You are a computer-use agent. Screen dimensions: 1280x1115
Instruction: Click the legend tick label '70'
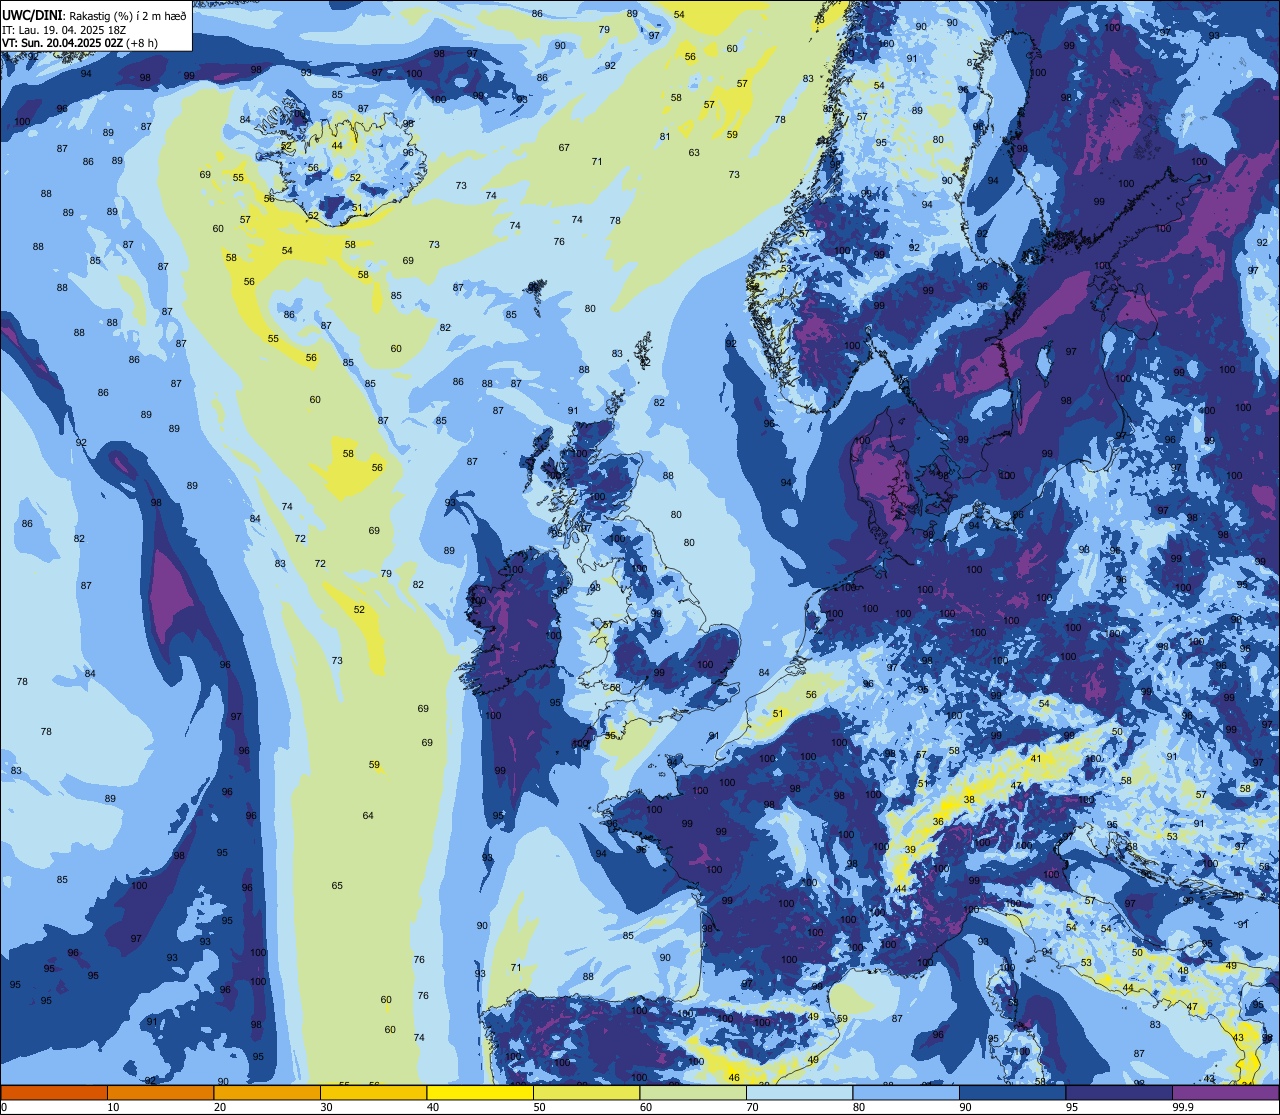click(x=752, y=1107)
